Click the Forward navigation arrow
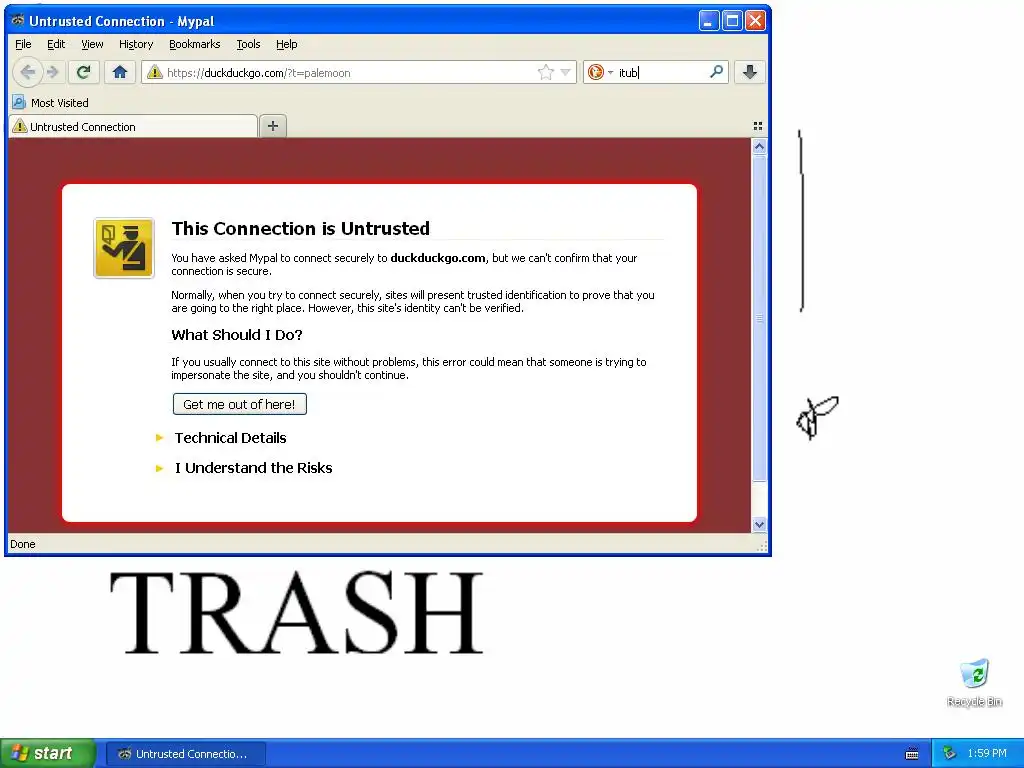The height and width of the screenshot is (768, 1024). pos(54,72)
